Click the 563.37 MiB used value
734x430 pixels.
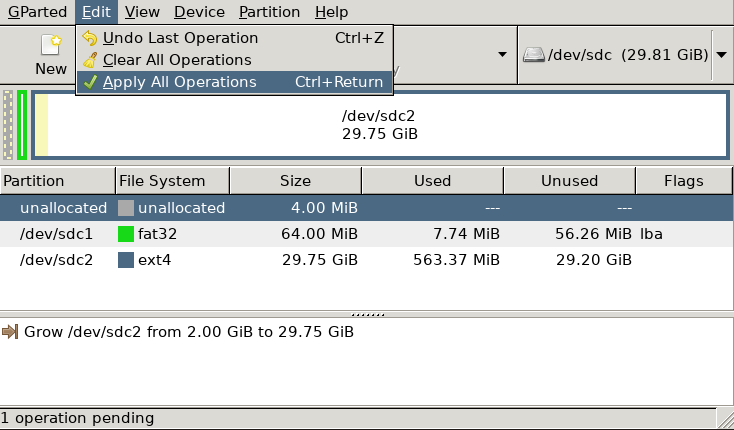456,260
